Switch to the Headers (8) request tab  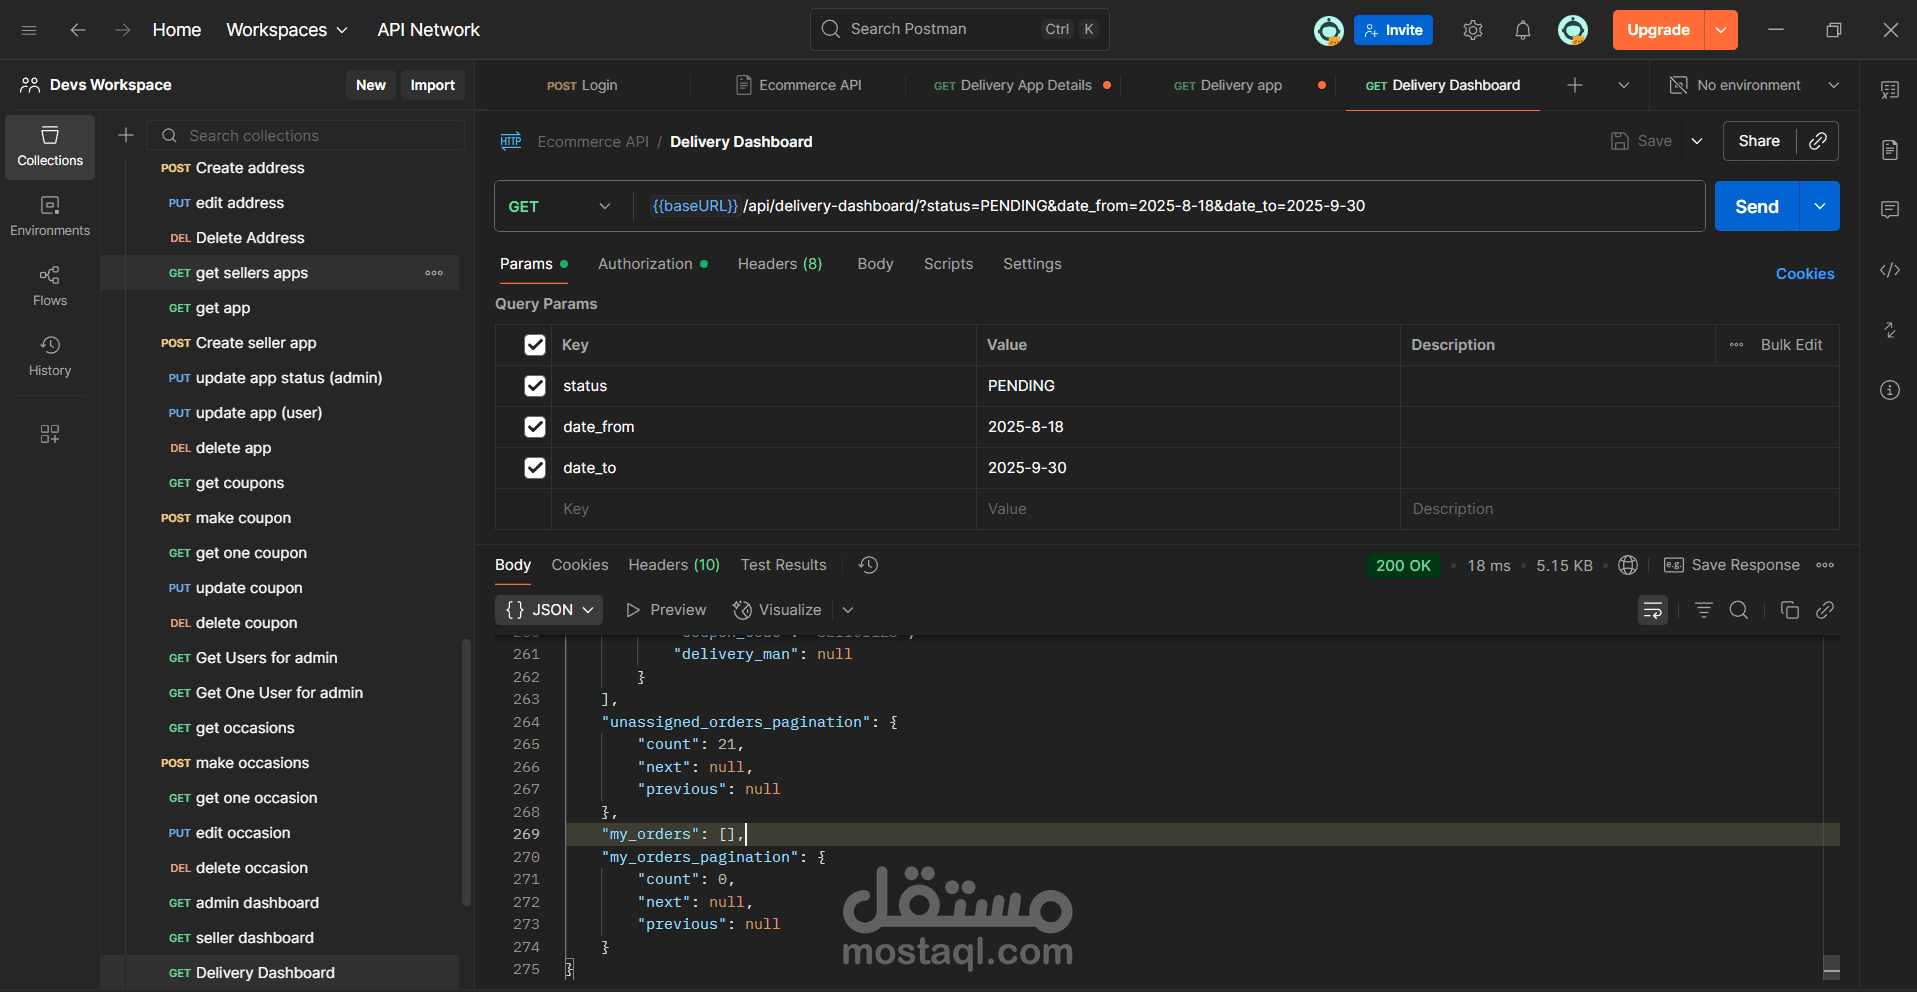780,264
